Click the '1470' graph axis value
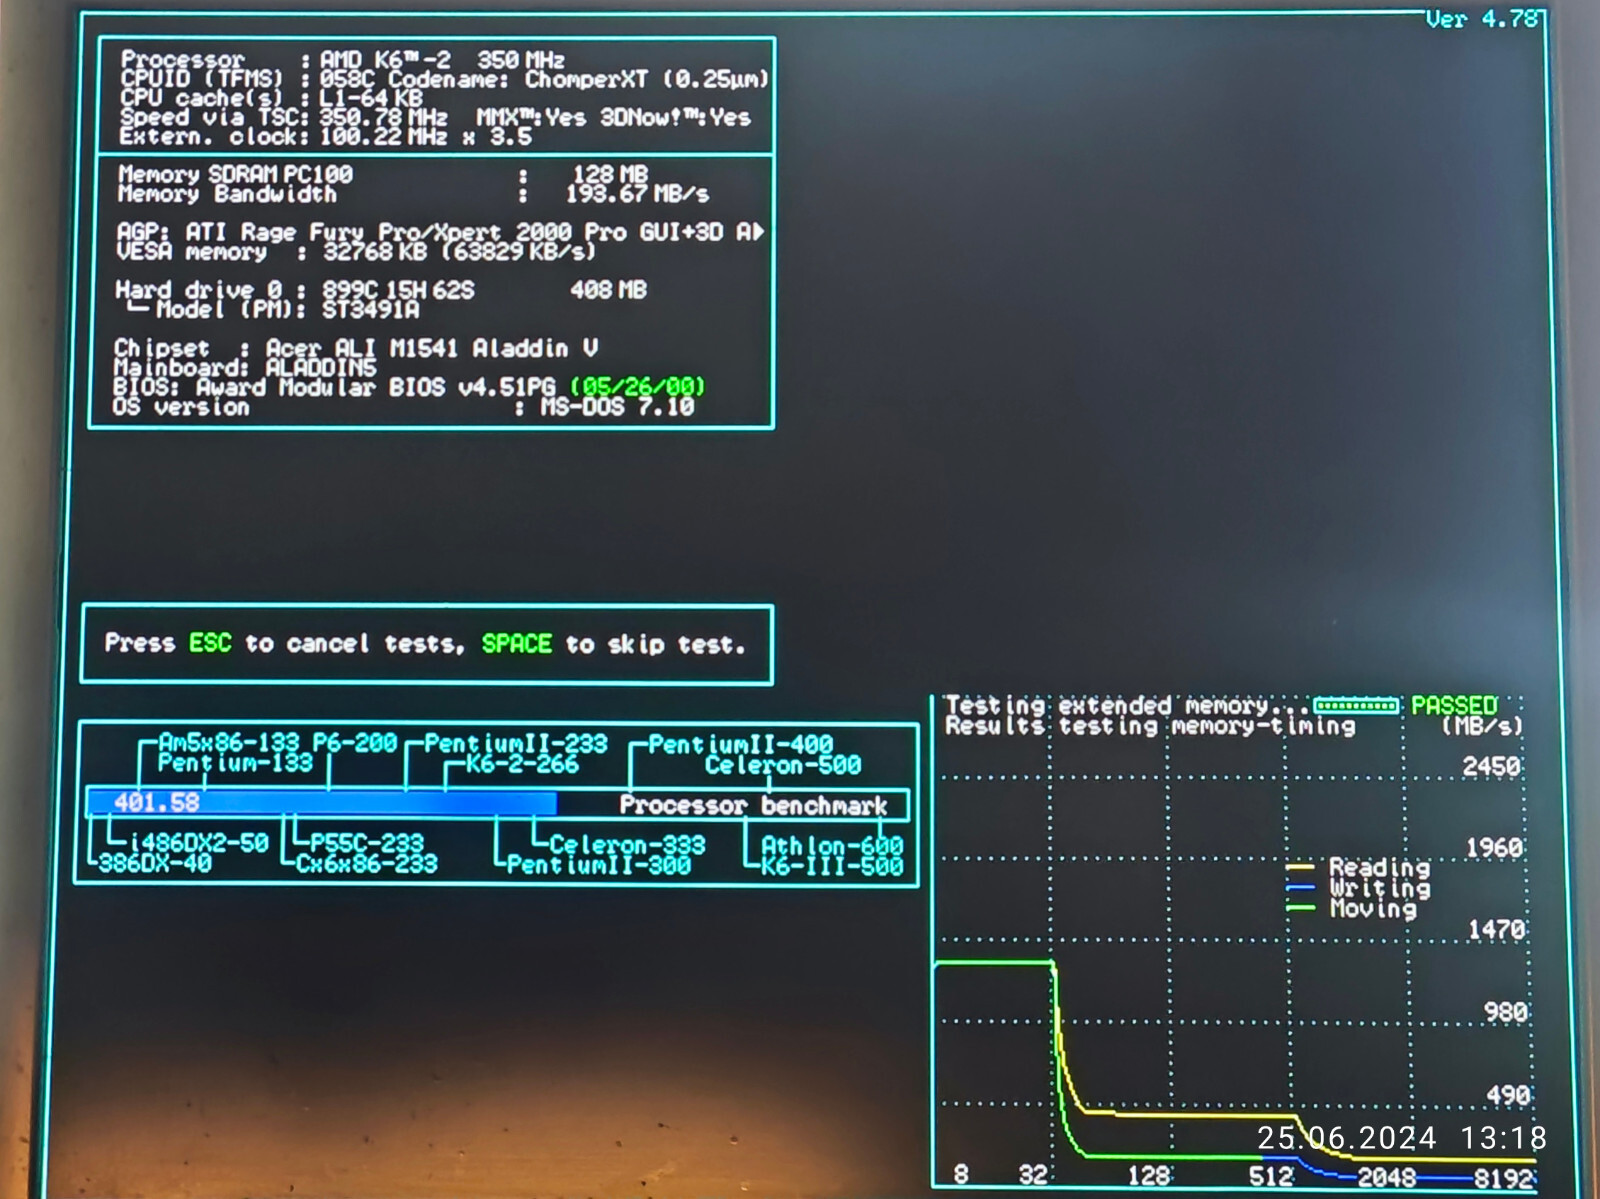The image size is (1600, 1199). tap(1497, 931)
